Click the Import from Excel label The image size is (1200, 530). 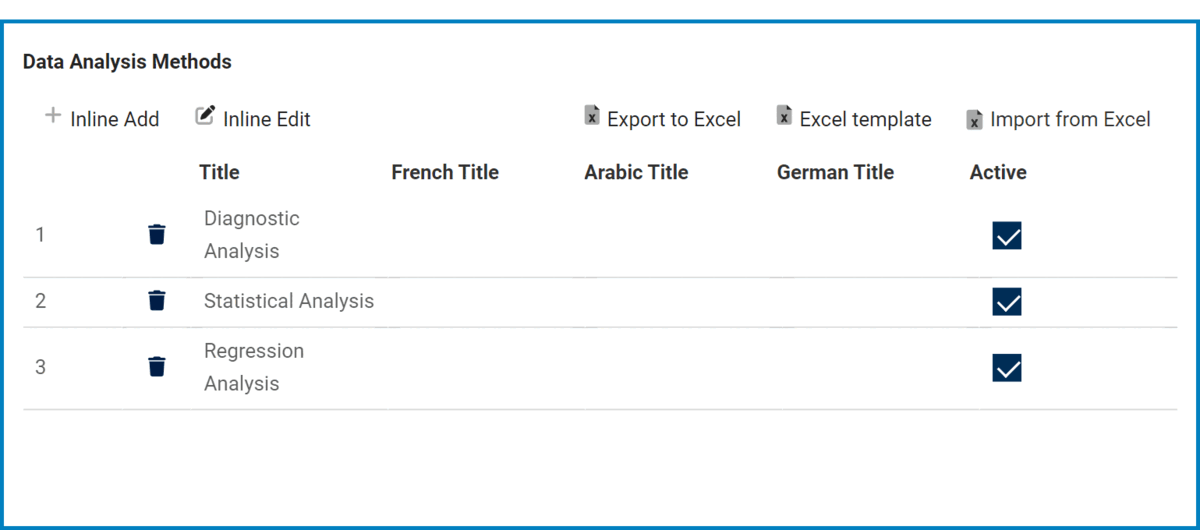click(1070, 120)
